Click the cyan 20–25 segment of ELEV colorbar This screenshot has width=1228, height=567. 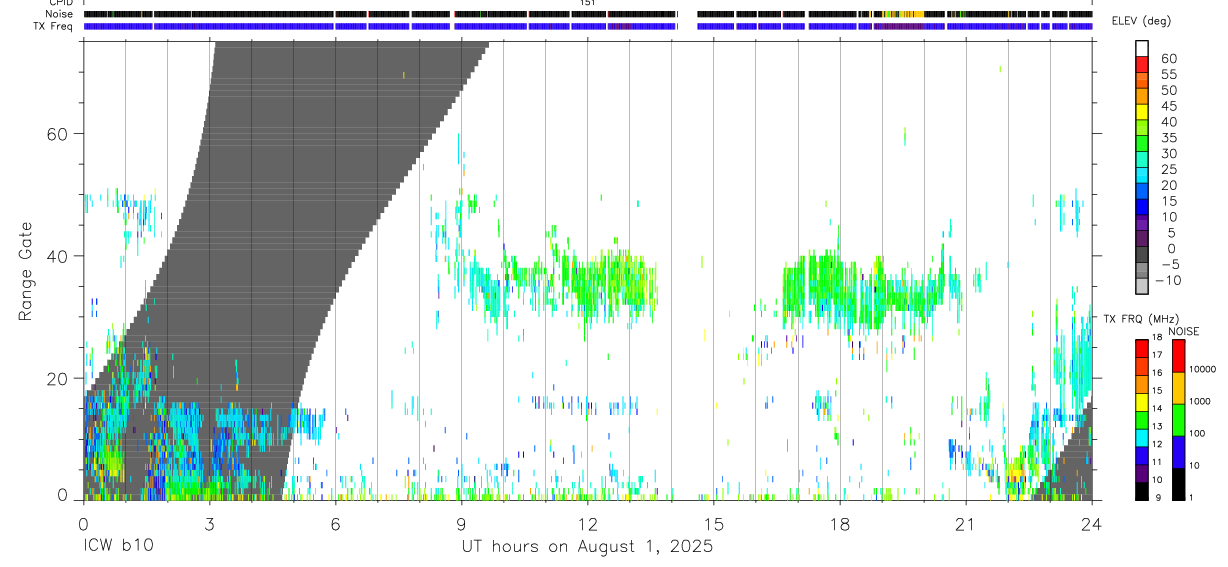point(1142,177)
